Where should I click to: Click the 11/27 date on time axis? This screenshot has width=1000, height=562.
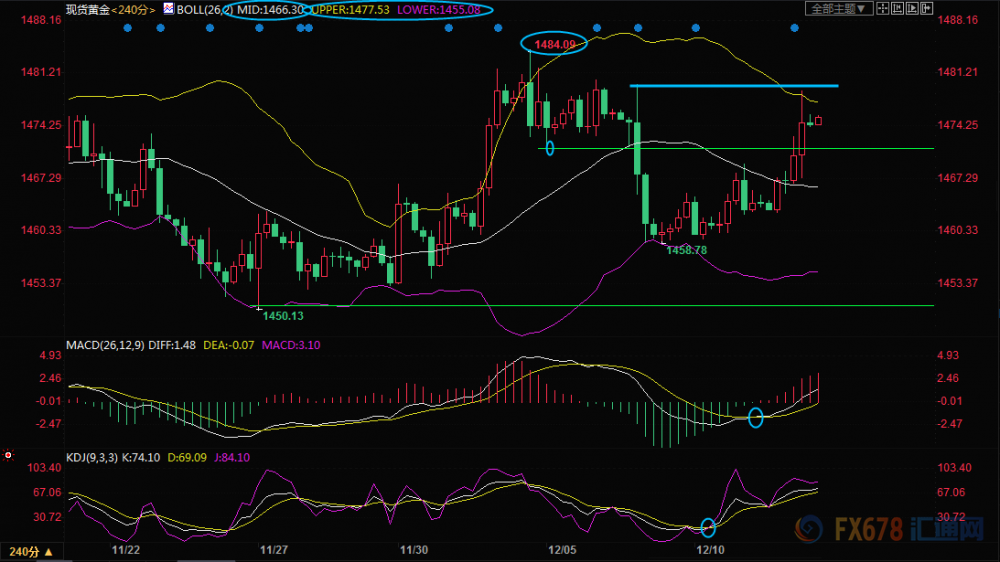tap(274, 550)
